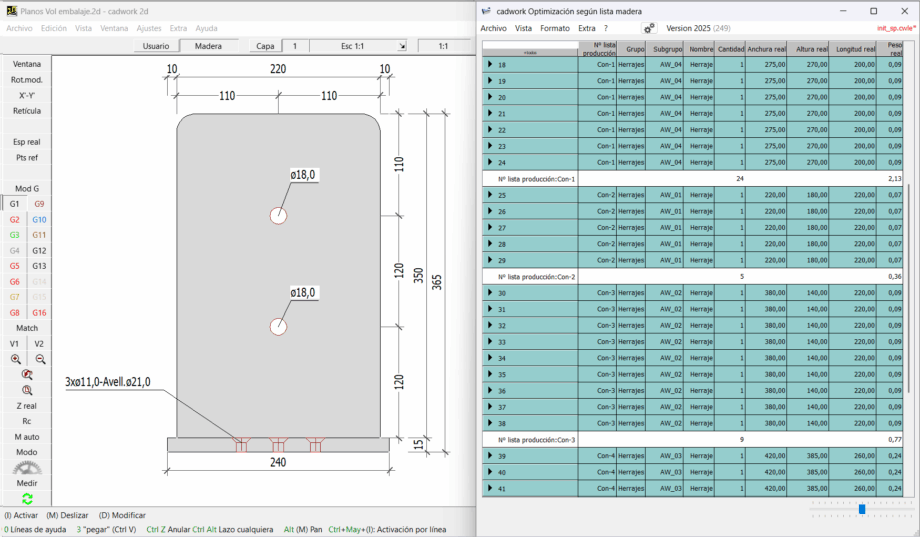Click the zoom slider handle at bottom right
Image resolution: width=920 pixels, height=537 pixels.
tap(861, 509)
